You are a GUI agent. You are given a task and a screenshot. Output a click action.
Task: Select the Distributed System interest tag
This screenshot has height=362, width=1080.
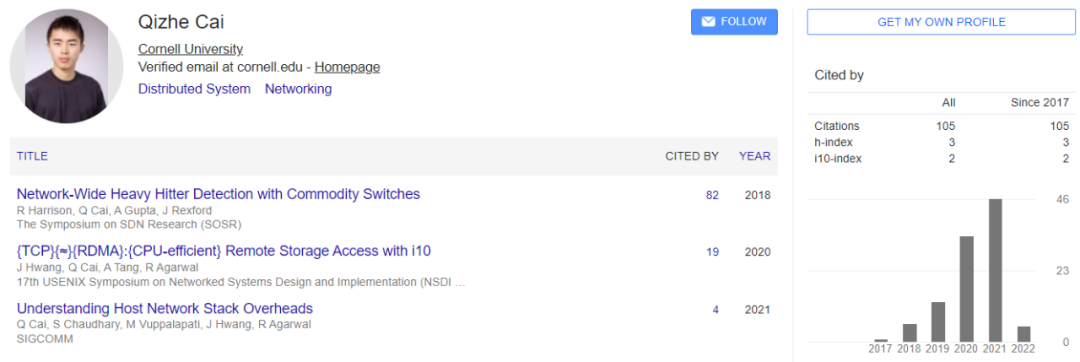tap(194, 89)
